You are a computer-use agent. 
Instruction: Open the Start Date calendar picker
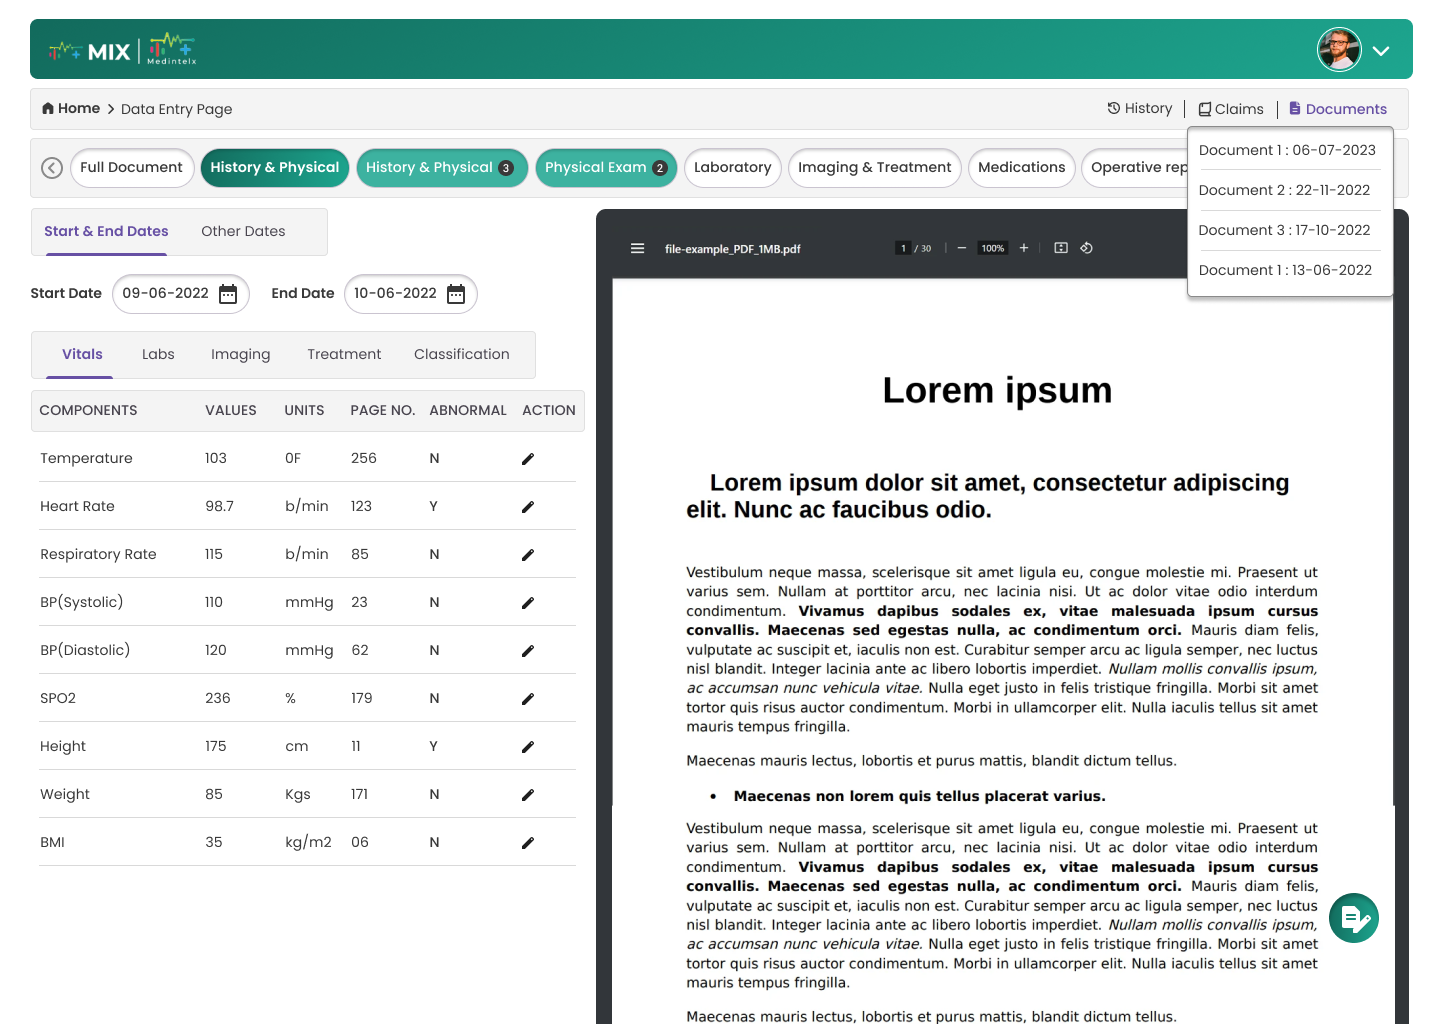(228, 294)
